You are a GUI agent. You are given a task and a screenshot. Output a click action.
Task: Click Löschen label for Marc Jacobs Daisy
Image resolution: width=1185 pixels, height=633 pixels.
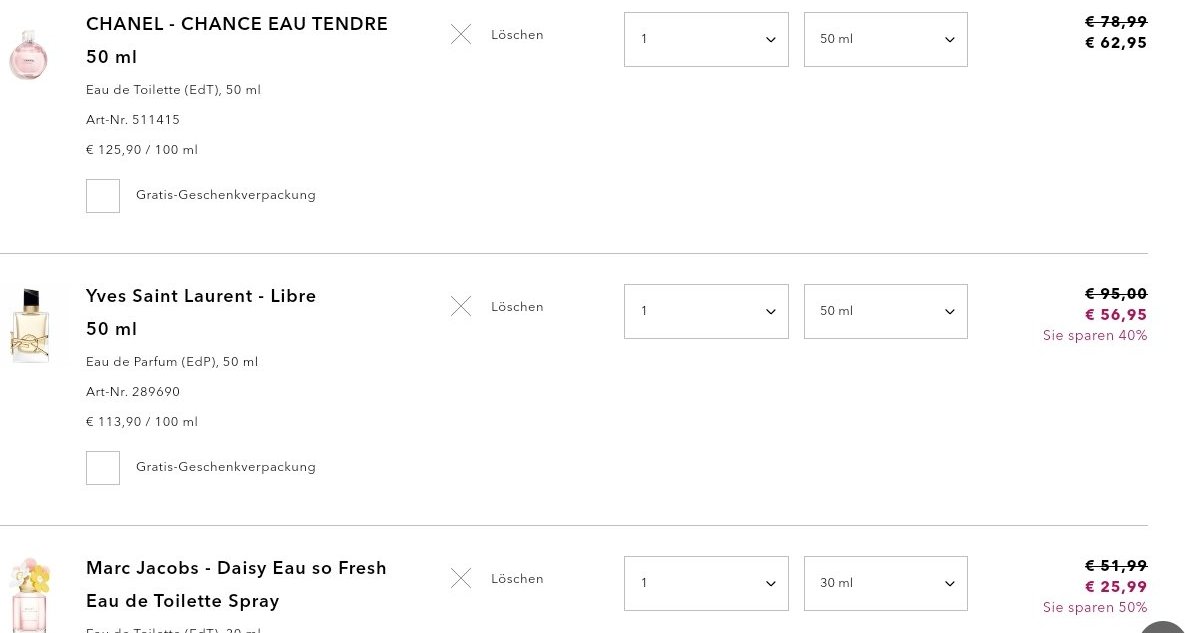(x=517, y=579)
